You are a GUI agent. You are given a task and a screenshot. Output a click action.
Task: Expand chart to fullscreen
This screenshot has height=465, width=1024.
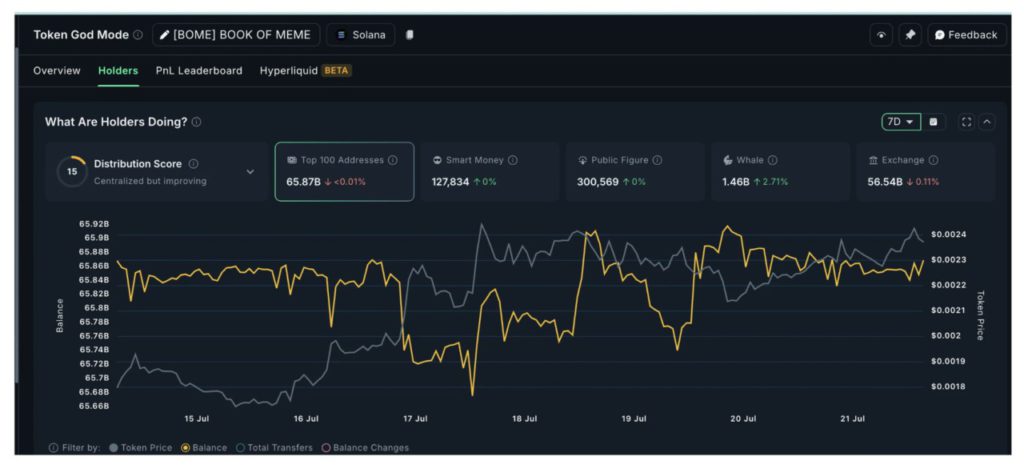click(966, 122)
